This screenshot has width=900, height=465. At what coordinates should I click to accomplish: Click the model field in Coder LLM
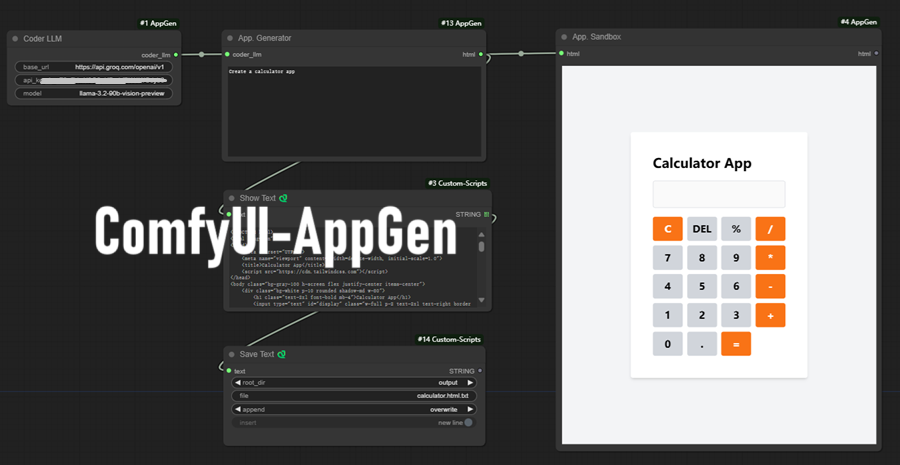pos(94,94)
